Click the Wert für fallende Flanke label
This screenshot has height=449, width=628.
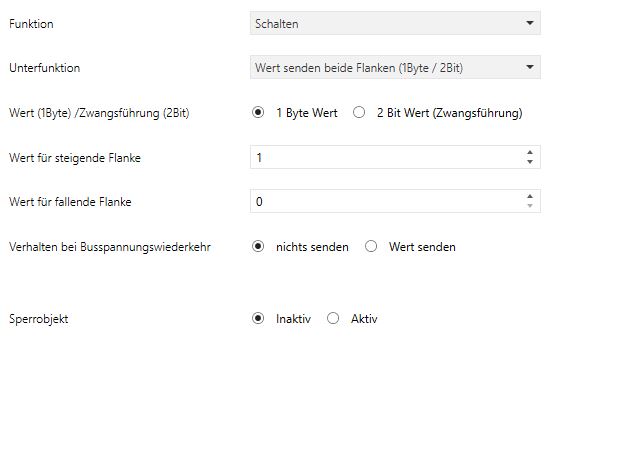[70, 201]
